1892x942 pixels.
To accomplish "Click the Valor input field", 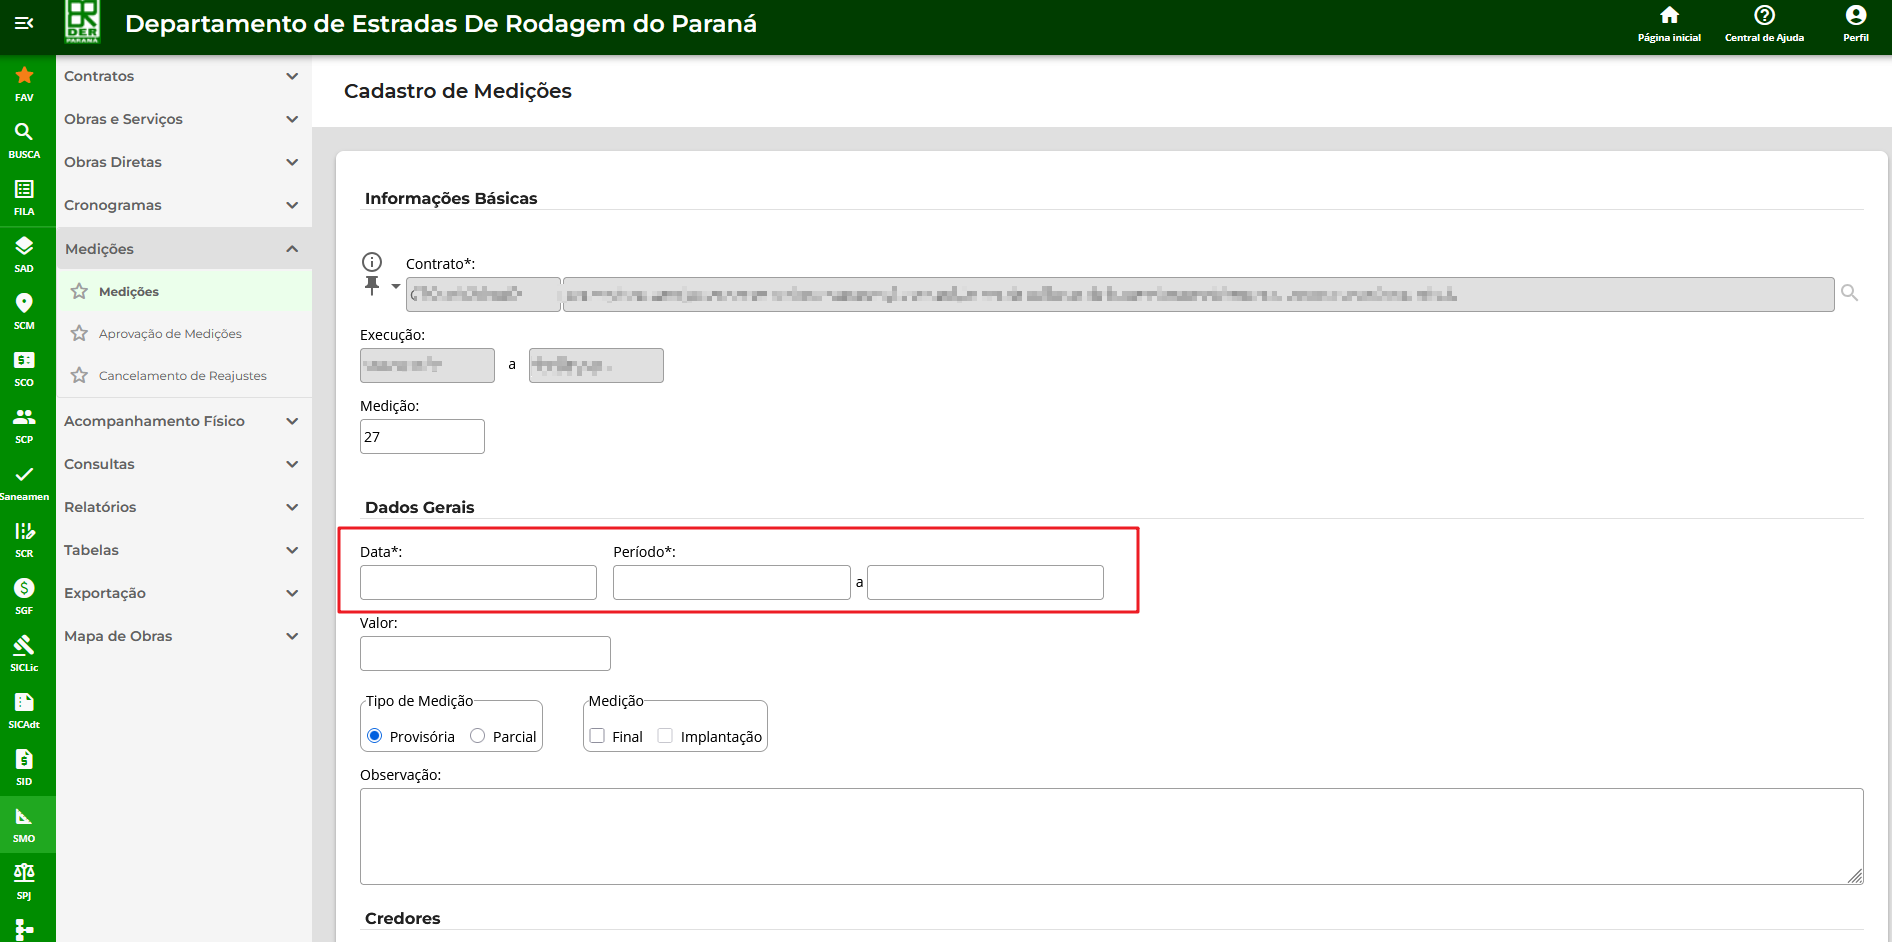I will click(485, 654).
